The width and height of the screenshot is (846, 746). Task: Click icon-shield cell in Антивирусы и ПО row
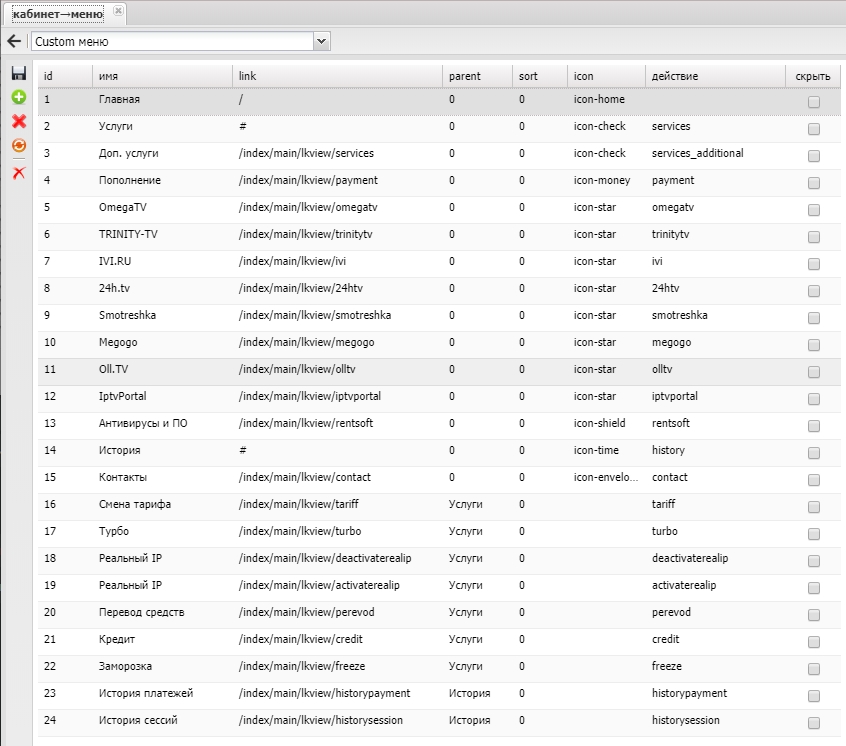point(600,424)
